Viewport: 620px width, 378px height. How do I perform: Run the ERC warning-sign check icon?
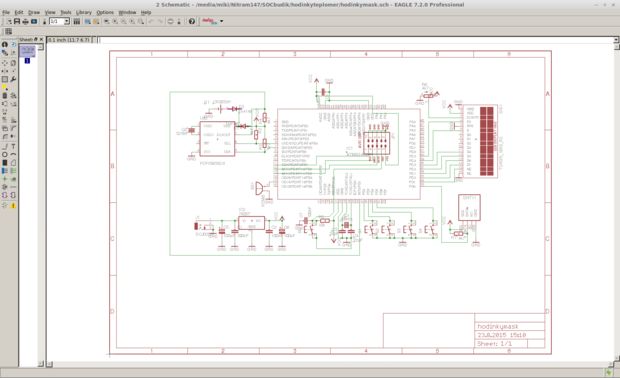point(13,205)
